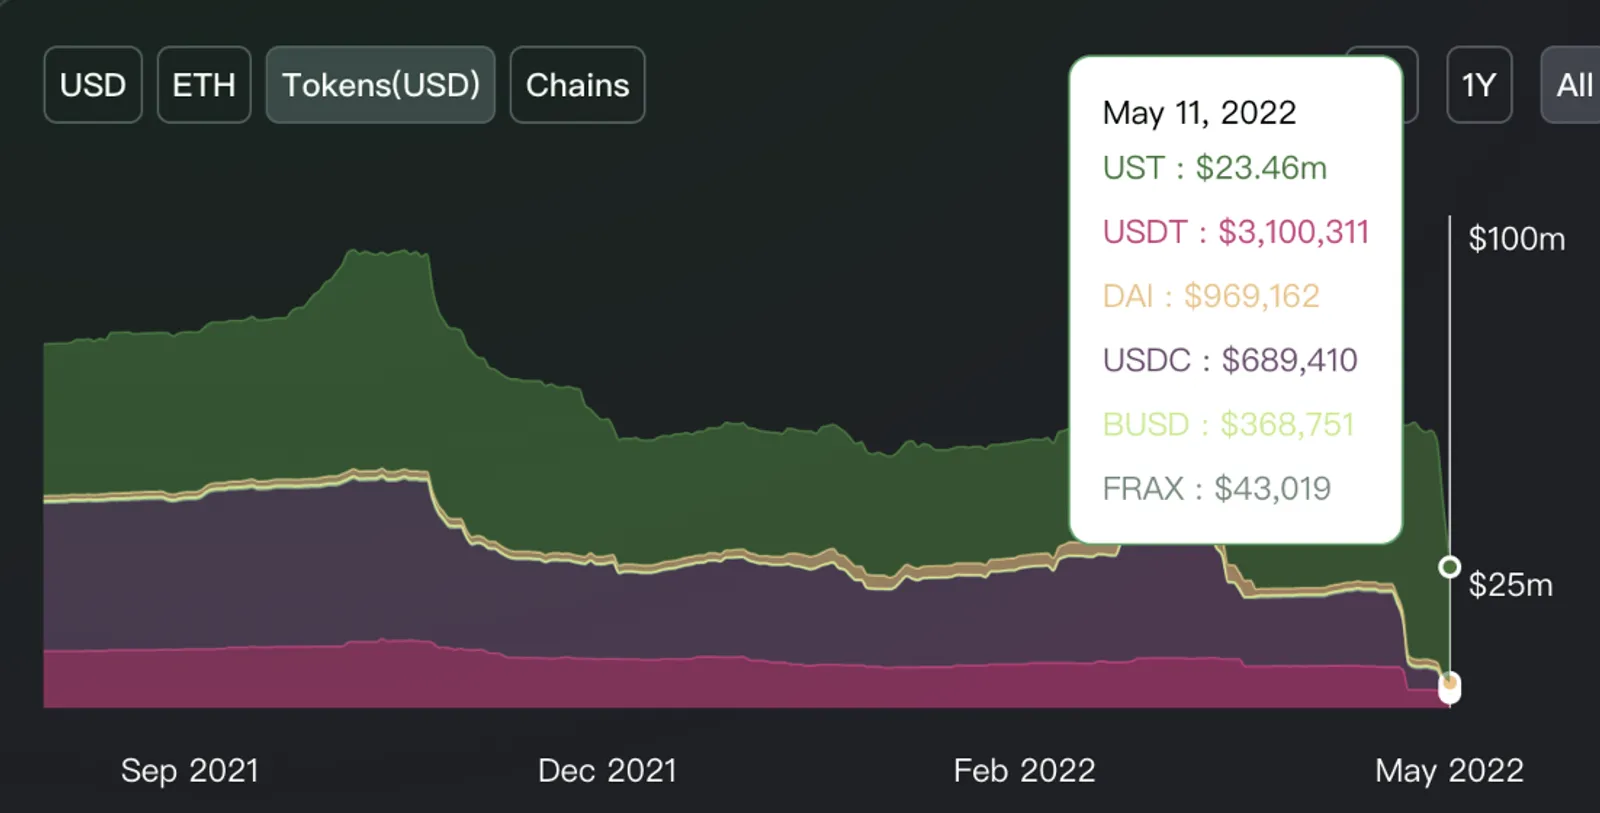1600x813 pixels.
Task: Click the data point marker at chart bottom
Action: point(1449,688)
